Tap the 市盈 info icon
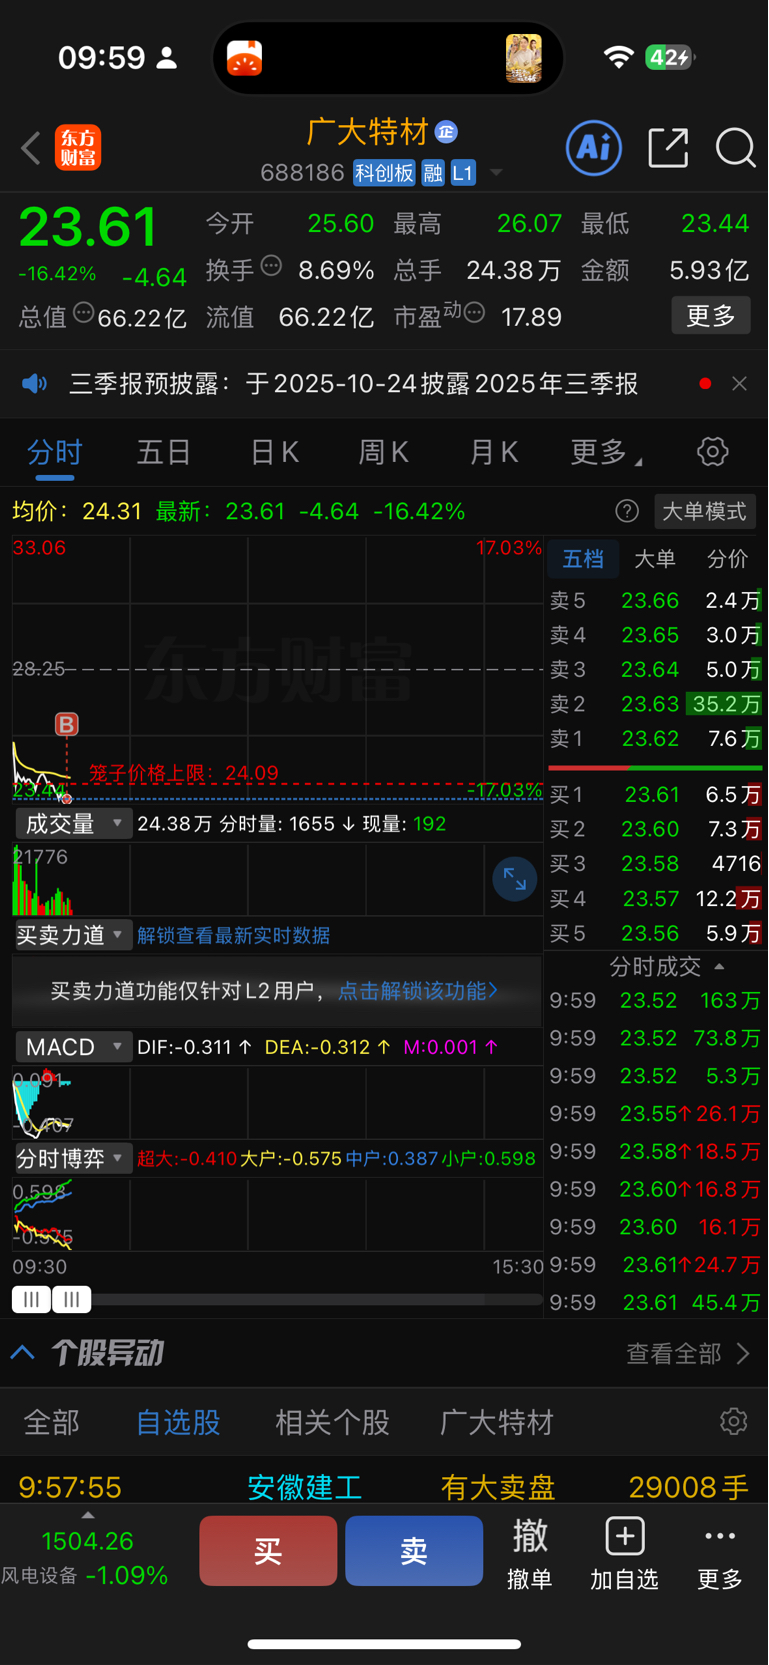The image size is (769, 1665). point(474,314)
